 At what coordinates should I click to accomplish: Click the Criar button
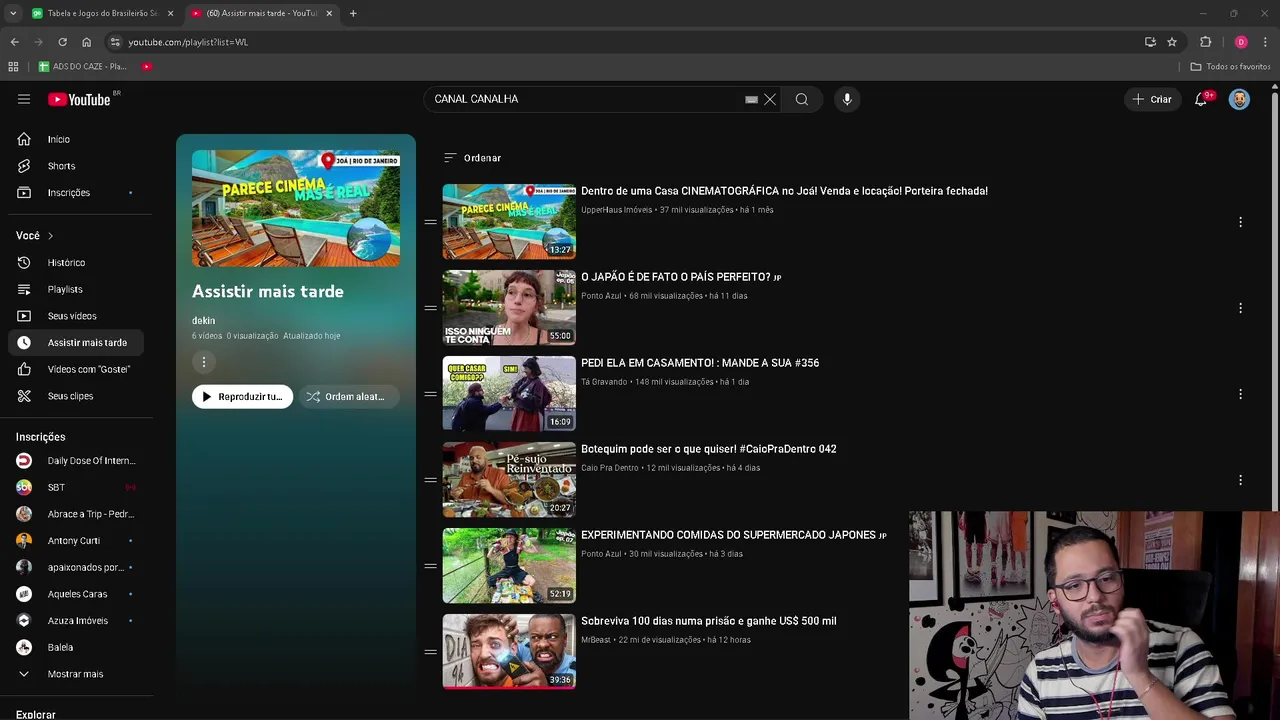coord(1152,99)
